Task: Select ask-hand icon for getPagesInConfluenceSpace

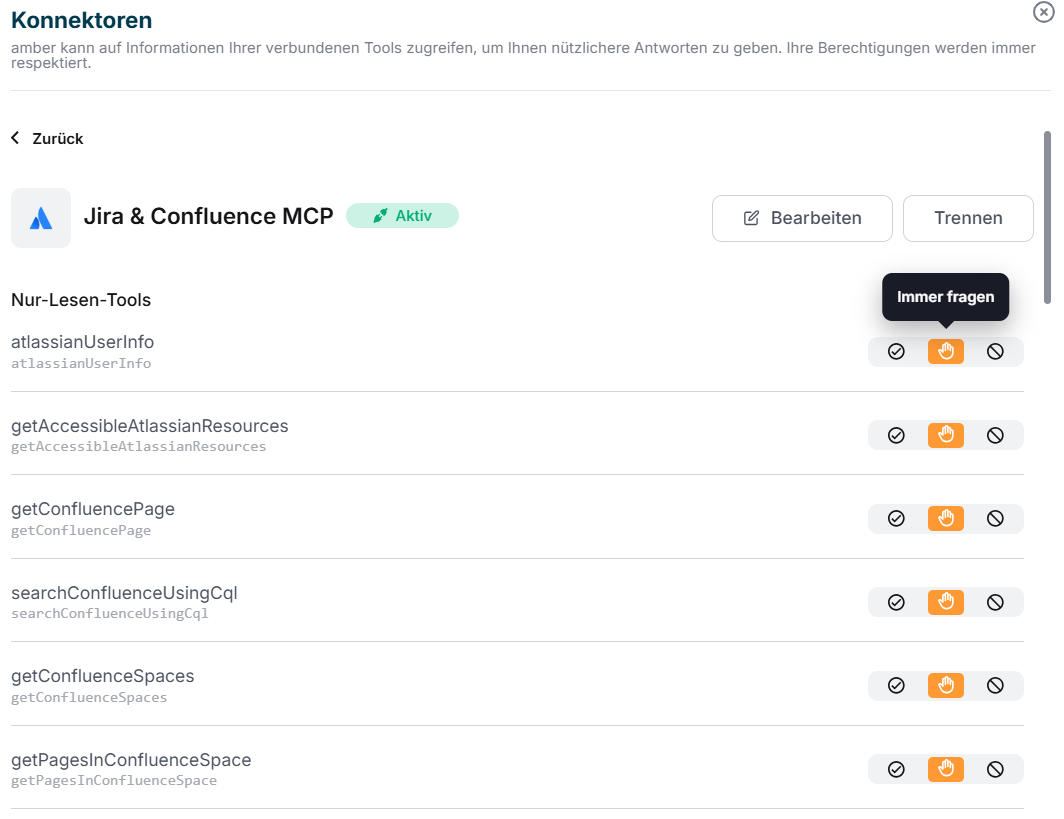Action: click(945, 769)
